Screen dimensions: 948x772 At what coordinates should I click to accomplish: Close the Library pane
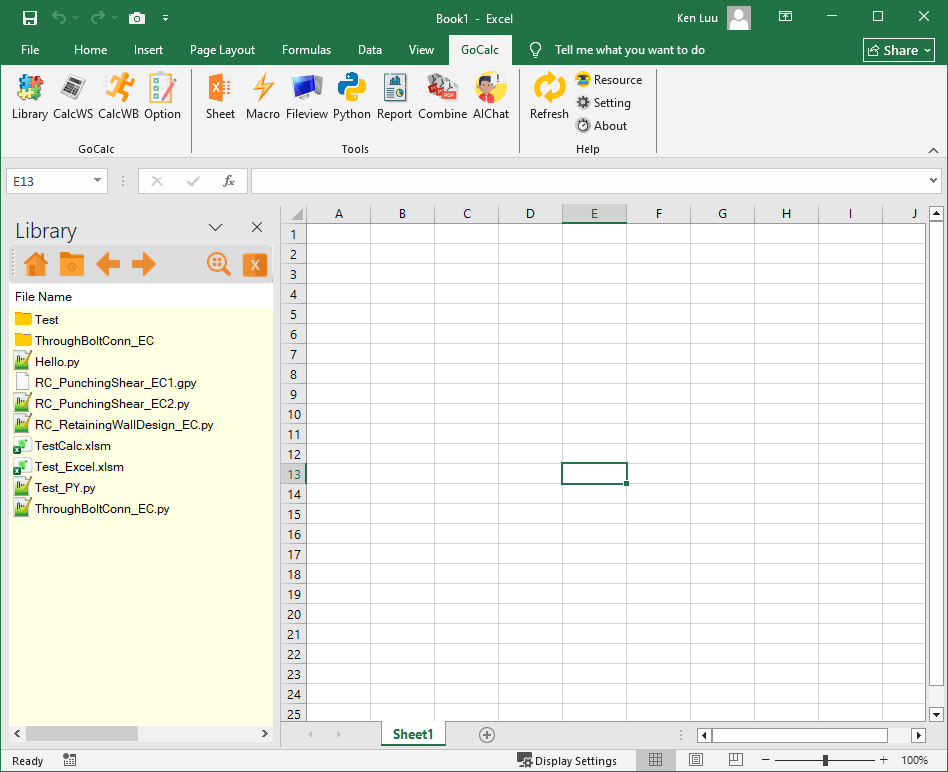[x=257, y=227]
